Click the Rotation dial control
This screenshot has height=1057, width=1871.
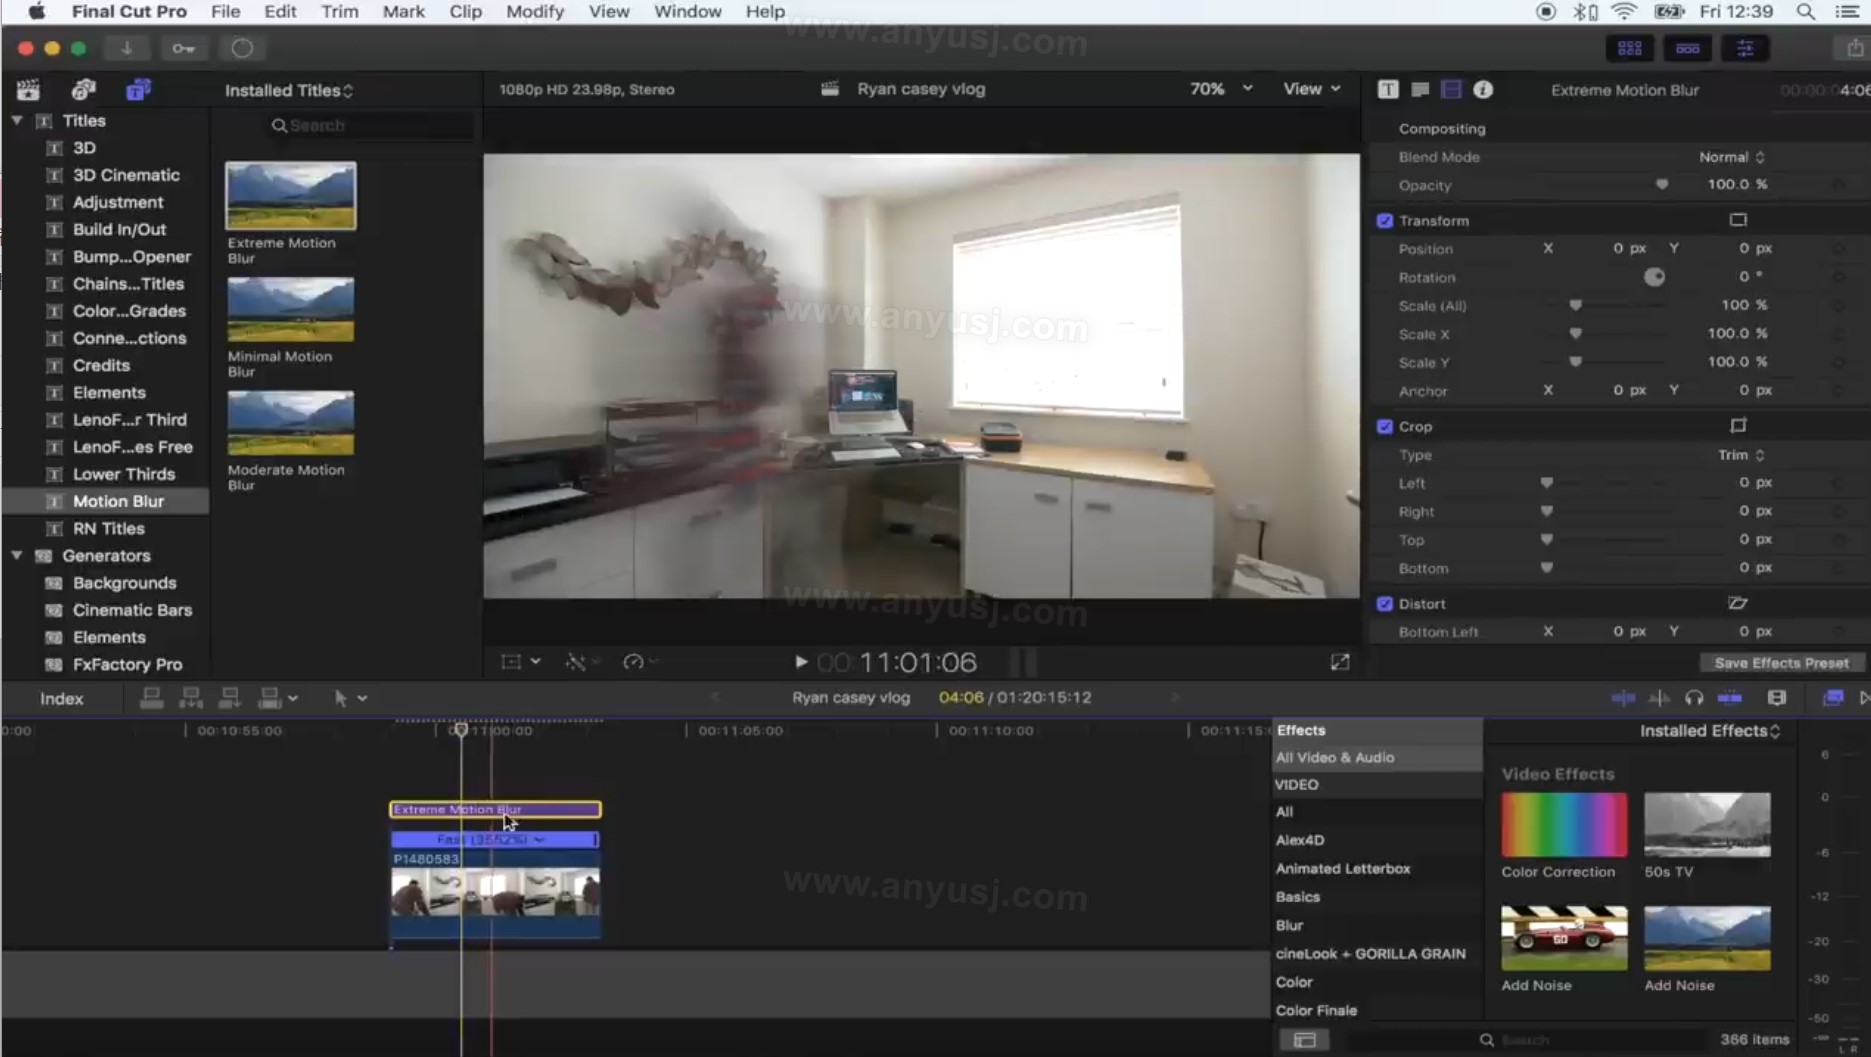tap(1654, 277)
